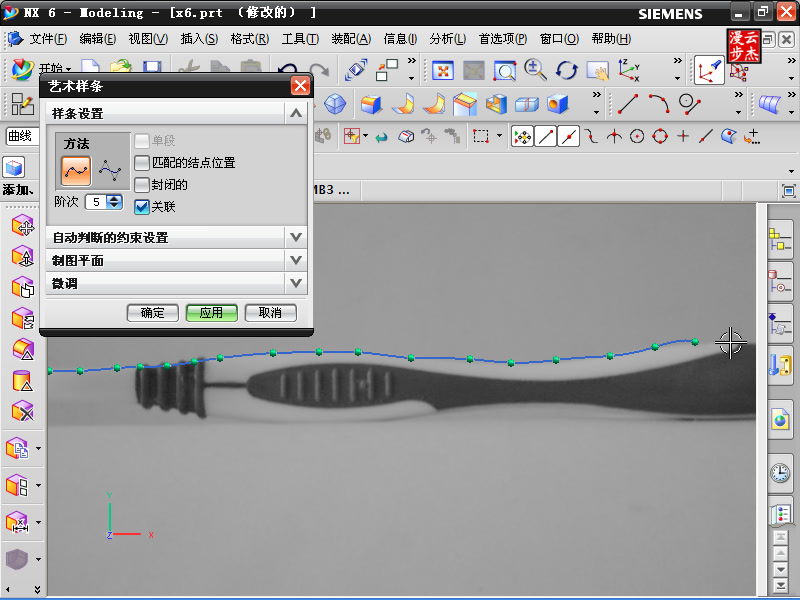Click the WCS orientation axes icon
The height and width of the screenshot is (600, 800).
(x=628, y=70)
